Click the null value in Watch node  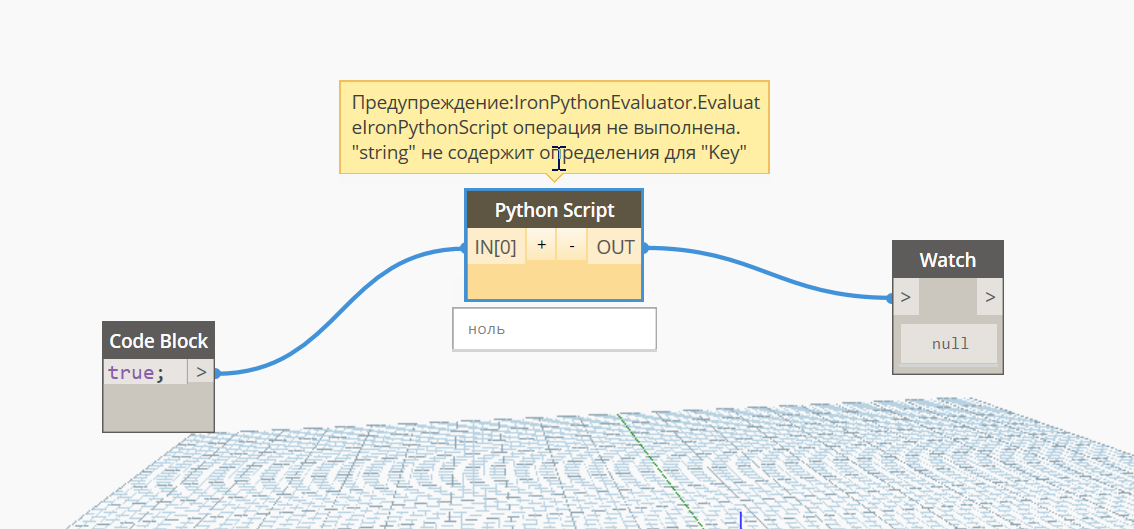[x=949, y=344]
